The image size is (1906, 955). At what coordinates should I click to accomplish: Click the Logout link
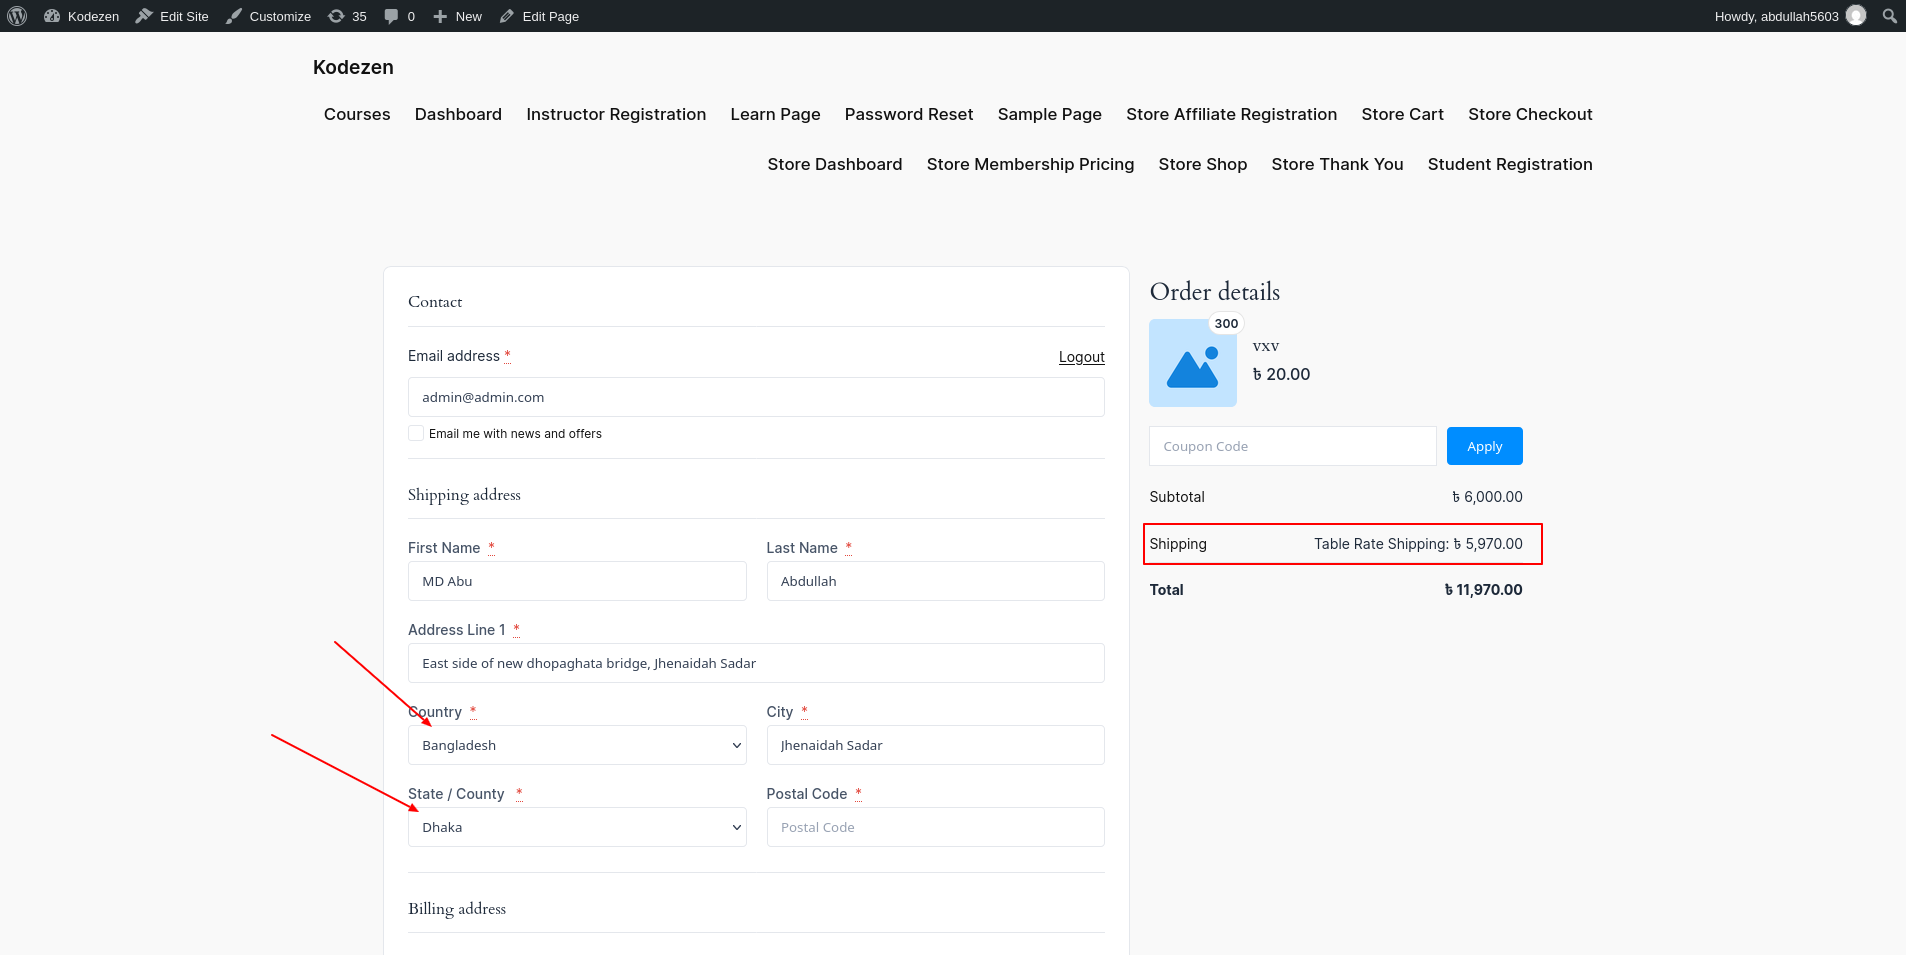coord(1082,357)
